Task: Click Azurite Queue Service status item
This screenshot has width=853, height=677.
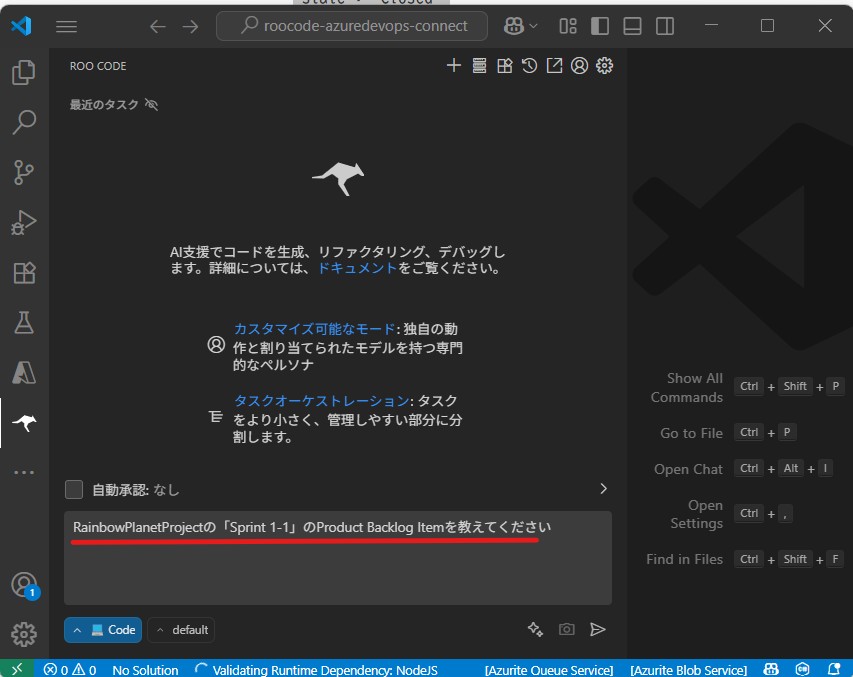Action: point(549,669)
